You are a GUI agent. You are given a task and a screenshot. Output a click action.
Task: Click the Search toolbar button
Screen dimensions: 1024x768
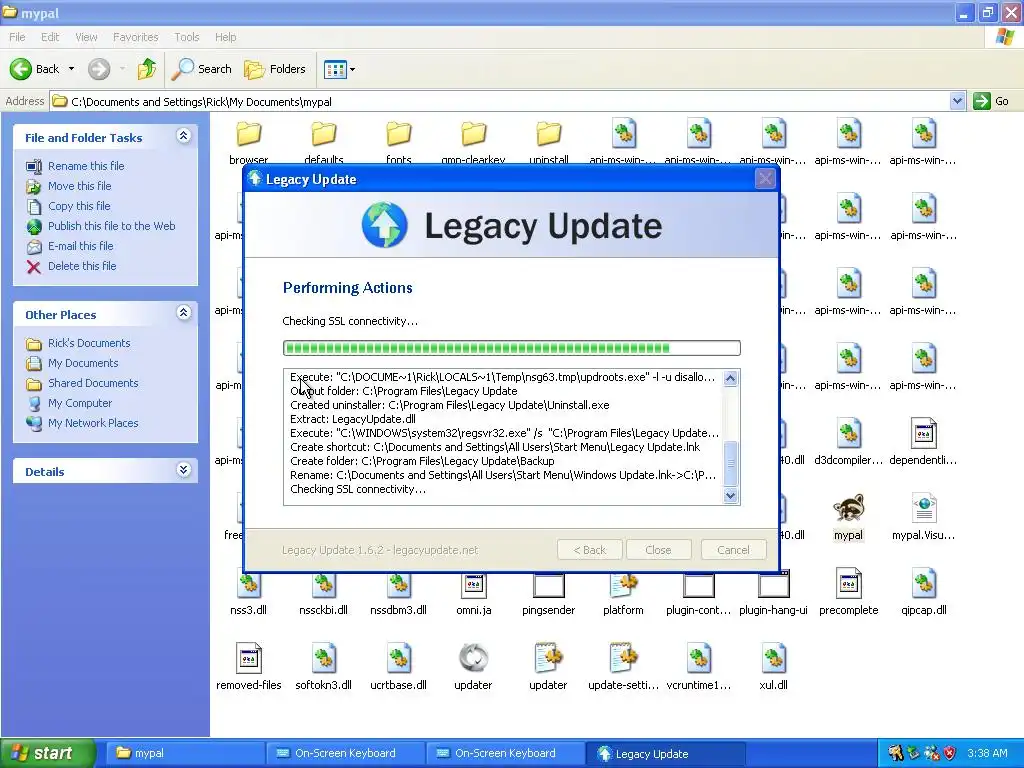point(201,69)
